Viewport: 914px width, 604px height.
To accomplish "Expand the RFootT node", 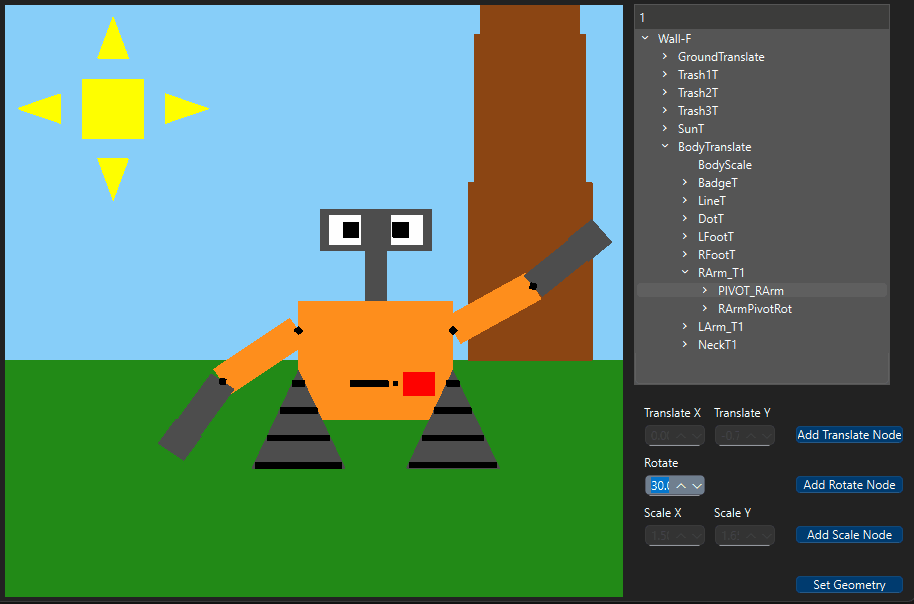I will click(x=685, y=254).
